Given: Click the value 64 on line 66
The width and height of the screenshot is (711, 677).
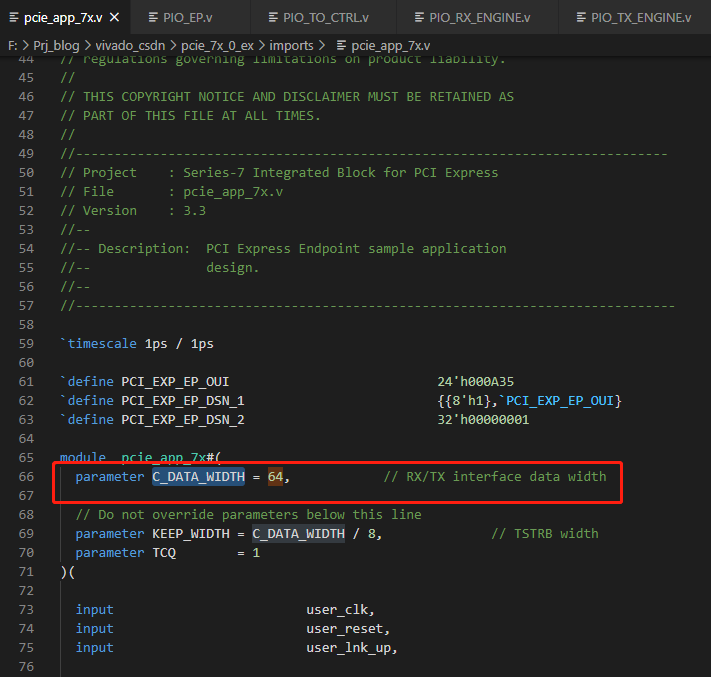Looking at the screenshot, I should [x=275, y=477].
